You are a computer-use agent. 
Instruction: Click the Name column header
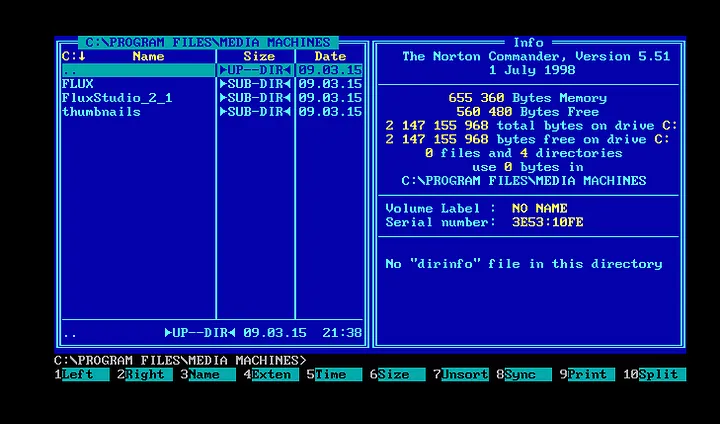point(148,57)
